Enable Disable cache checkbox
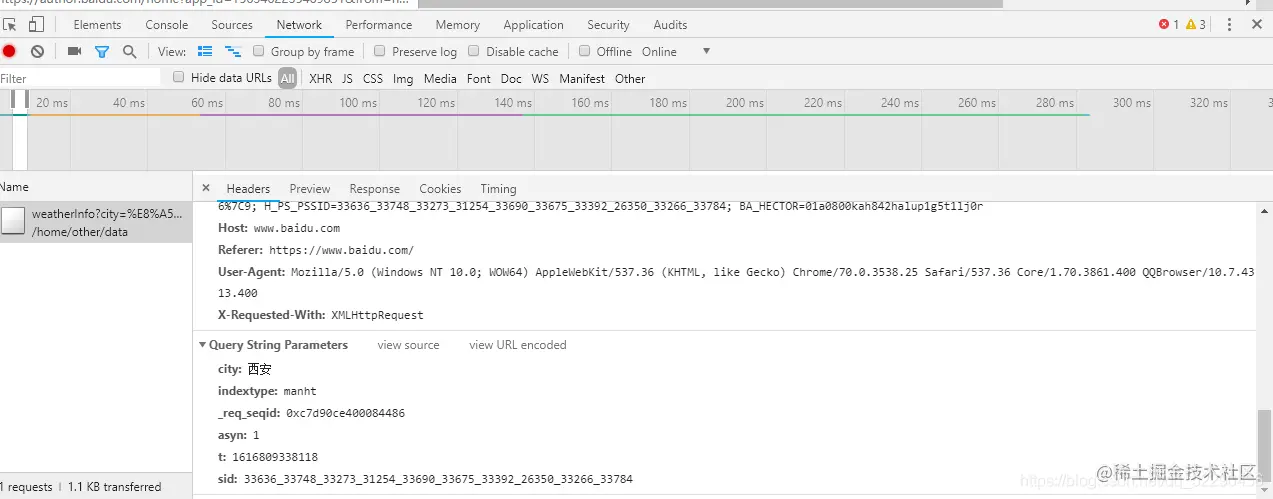 click(x=474, y=51)
